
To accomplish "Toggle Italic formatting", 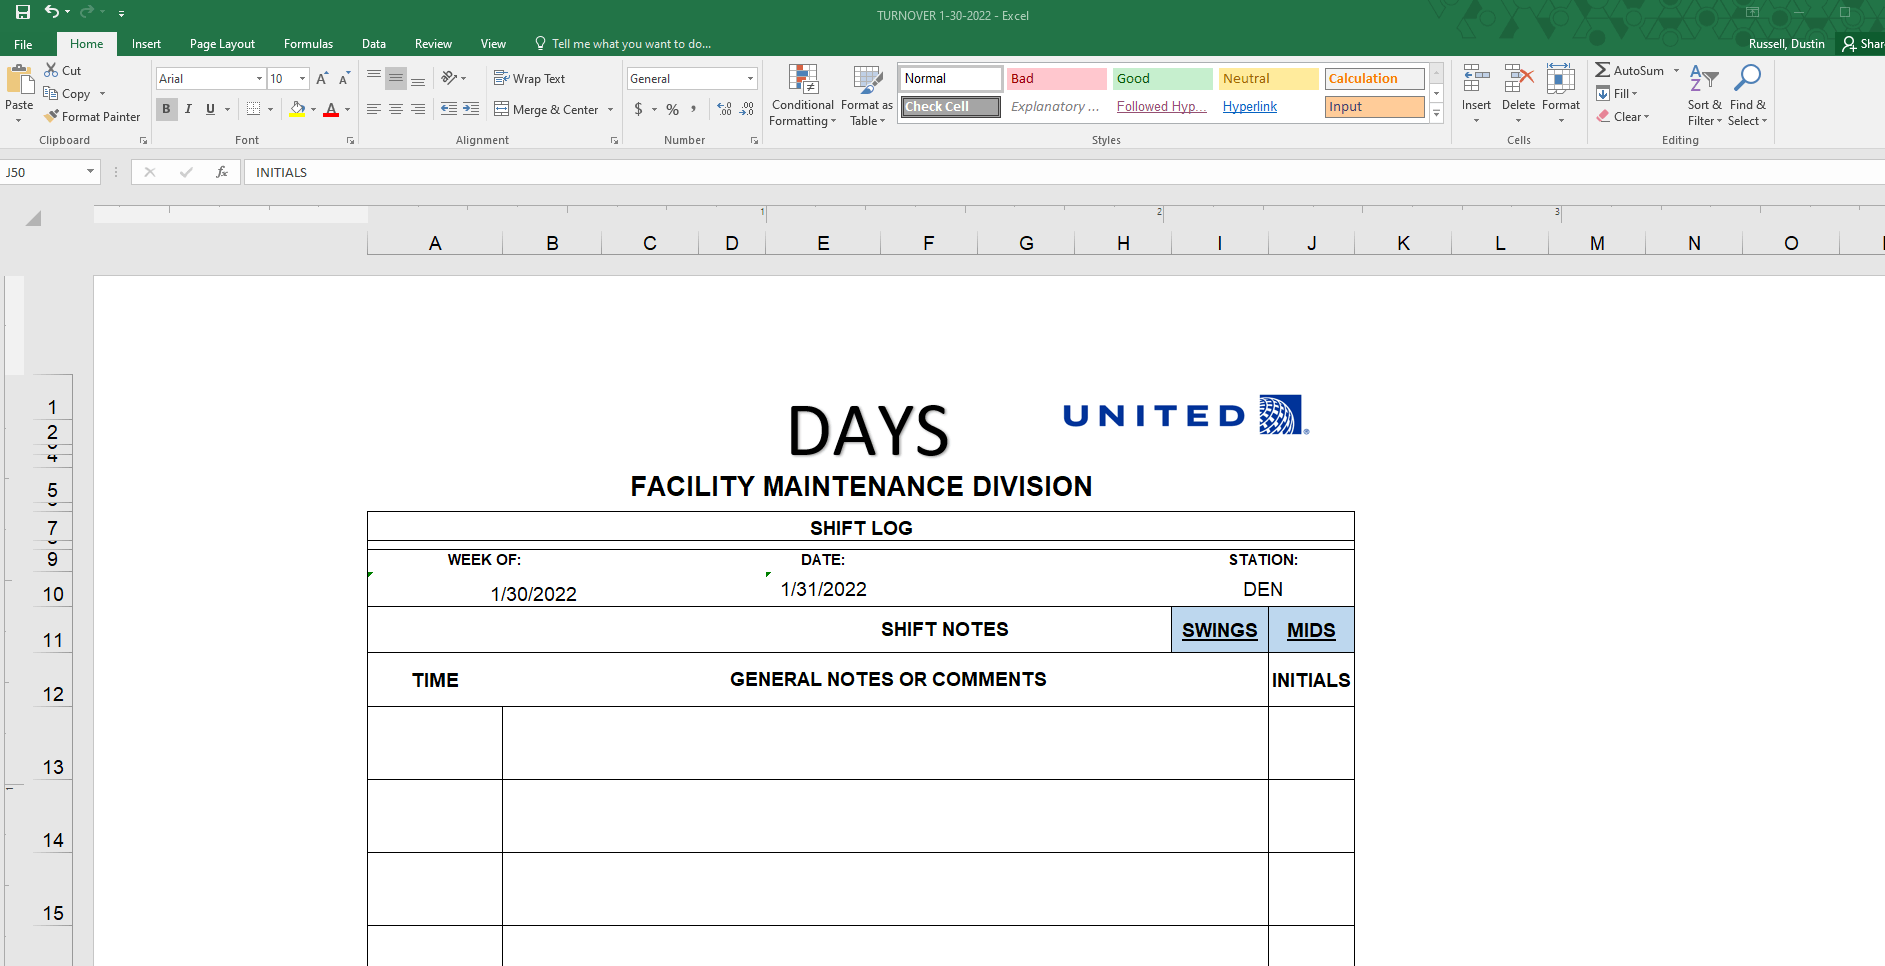I will point(188,109).
